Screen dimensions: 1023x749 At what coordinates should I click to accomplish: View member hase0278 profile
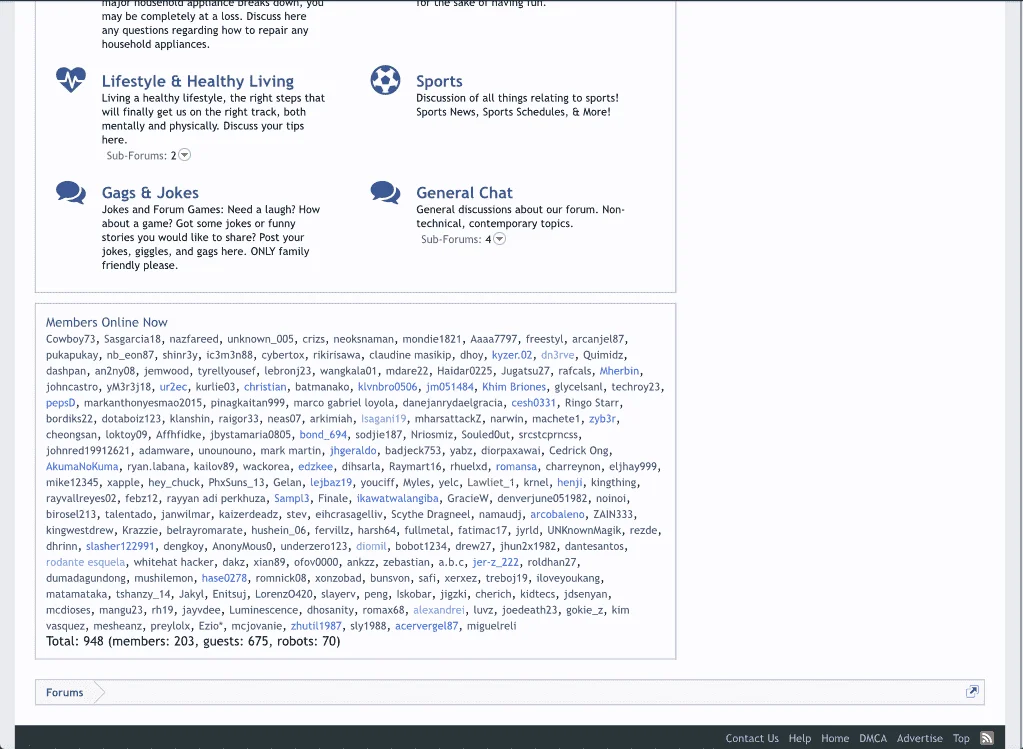pos(224,578)
